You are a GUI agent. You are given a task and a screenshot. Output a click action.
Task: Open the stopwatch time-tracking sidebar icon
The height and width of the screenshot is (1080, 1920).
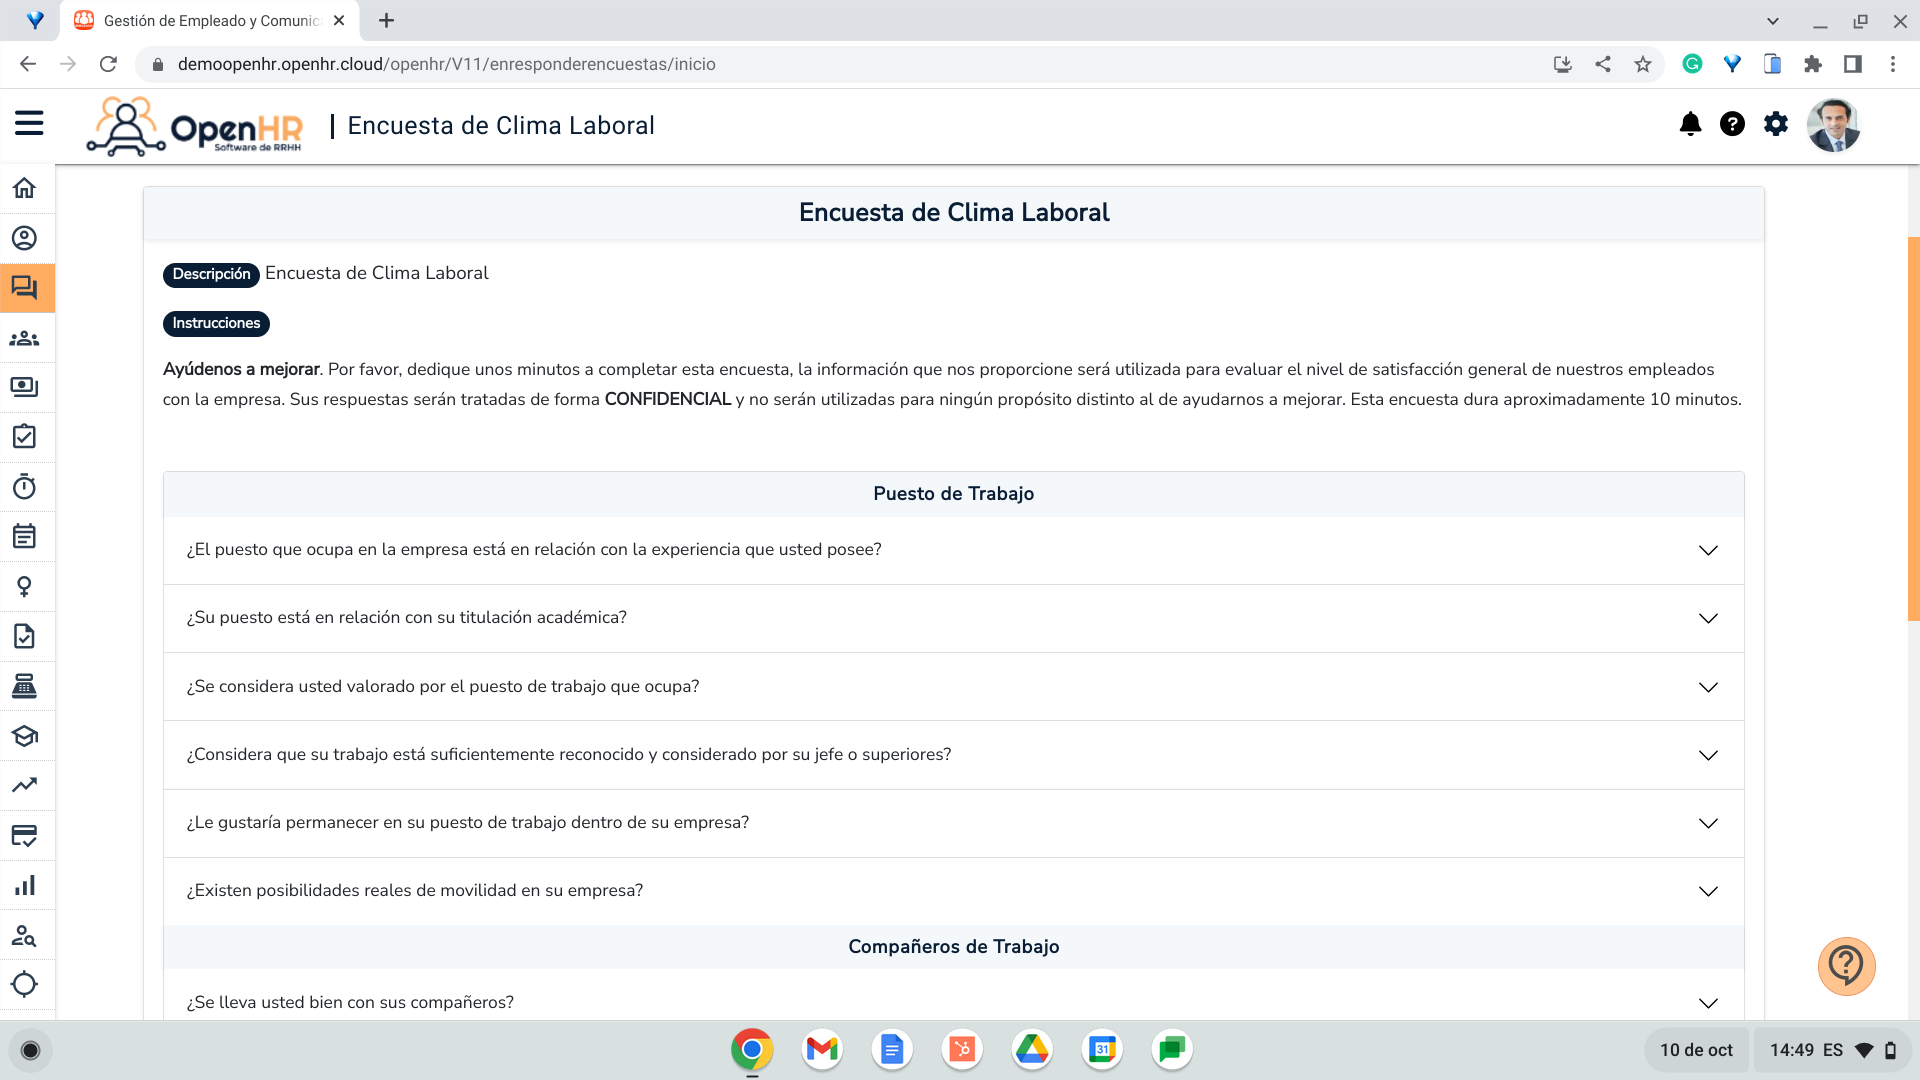point(25,487)
